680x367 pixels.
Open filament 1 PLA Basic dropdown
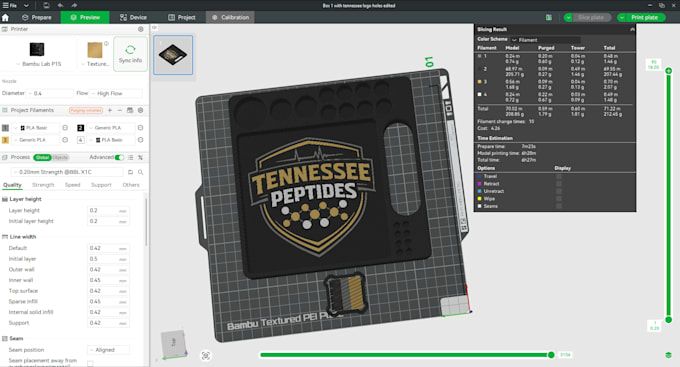click(36, 128)
